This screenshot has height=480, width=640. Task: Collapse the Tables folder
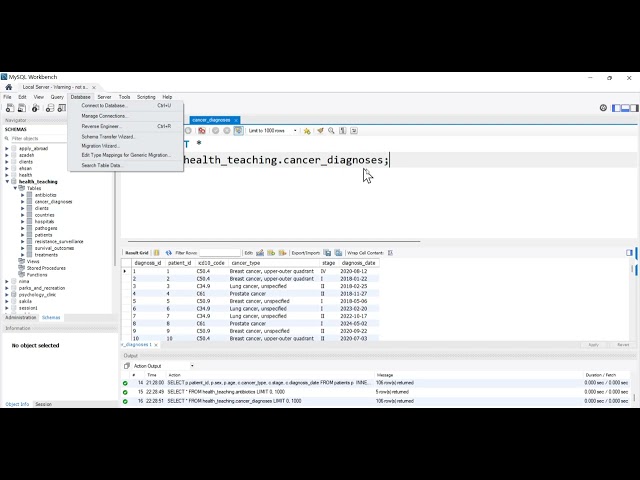(x=15, y=188)
